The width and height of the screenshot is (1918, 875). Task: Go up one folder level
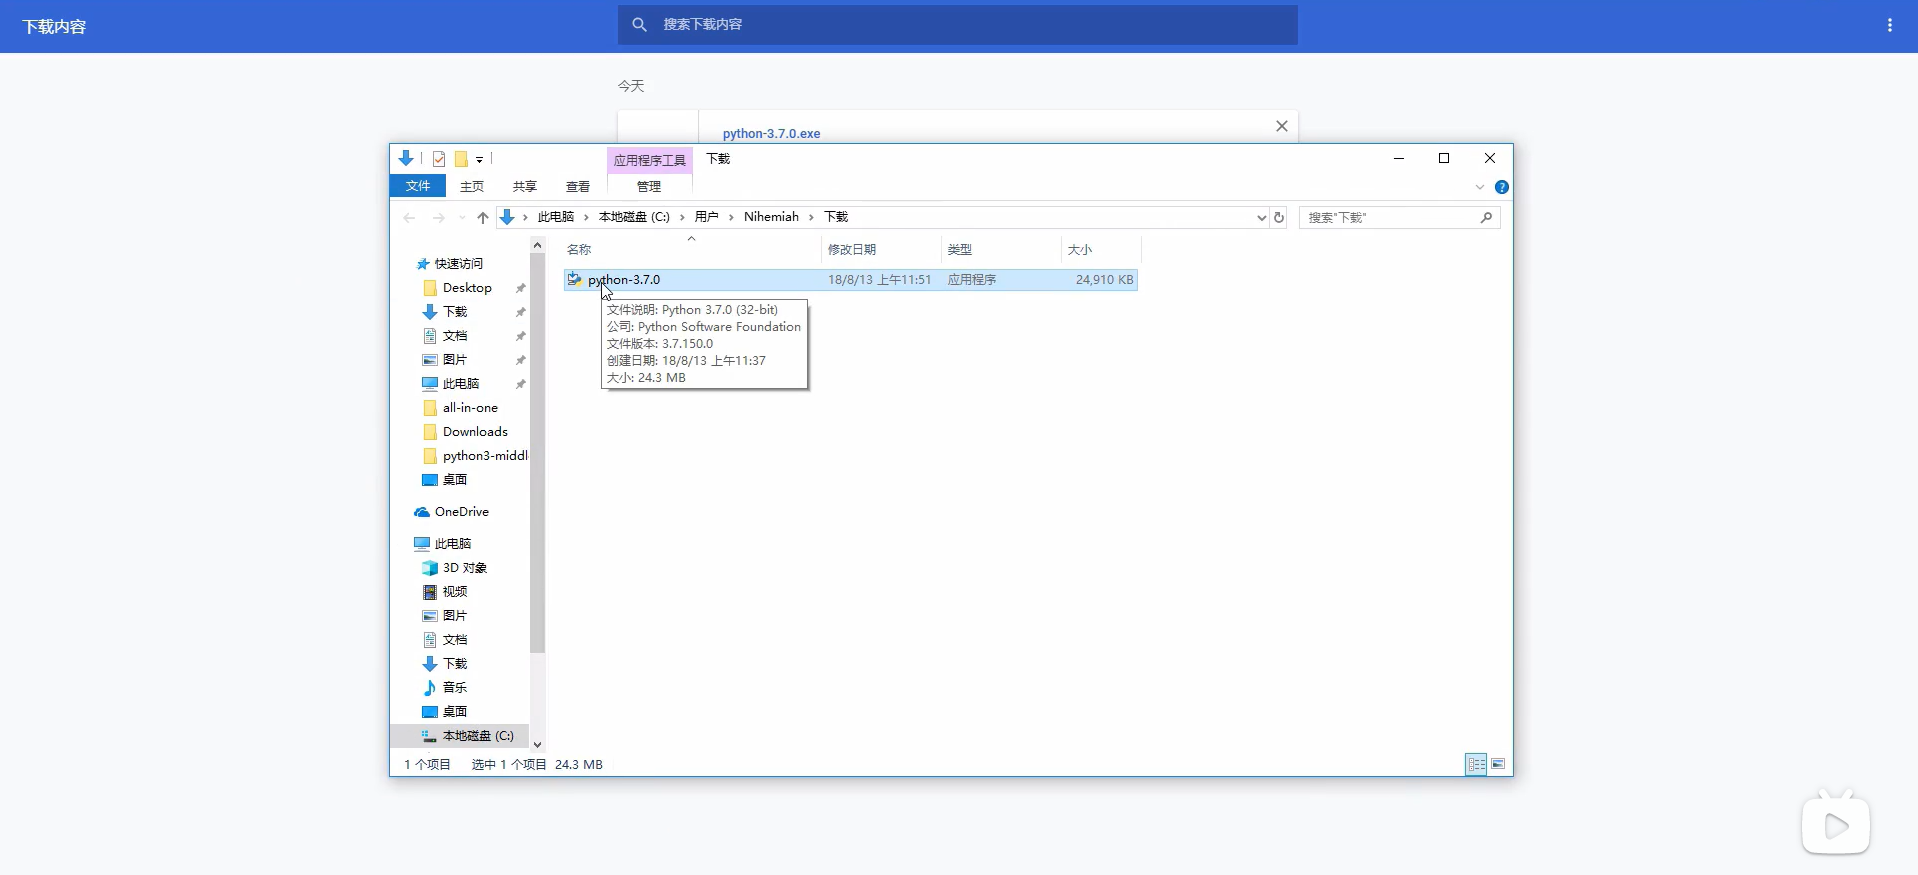point(483,217)
